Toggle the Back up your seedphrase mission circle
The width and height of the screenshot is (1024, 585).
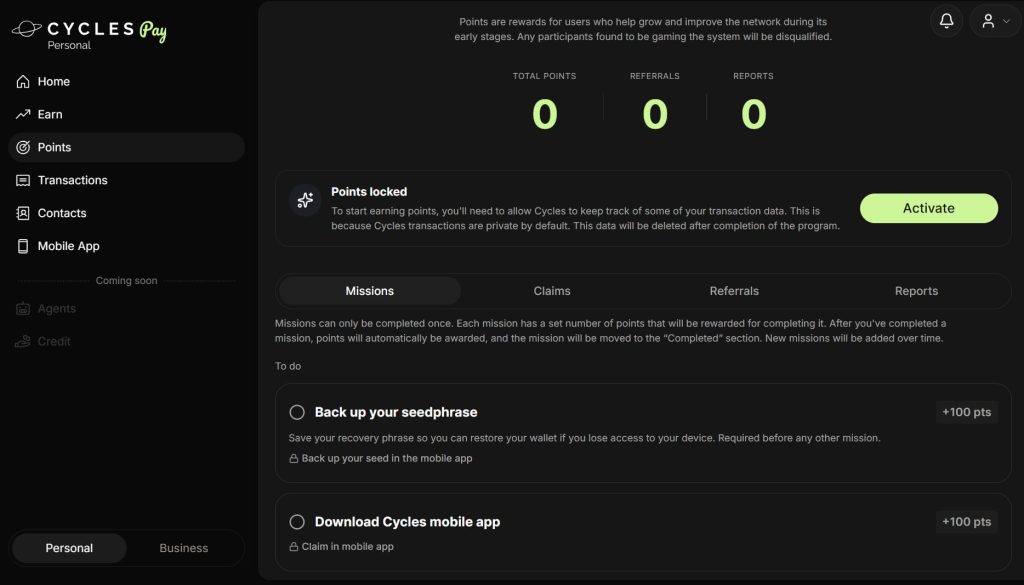pyautogui.click(x=297, y=413)
